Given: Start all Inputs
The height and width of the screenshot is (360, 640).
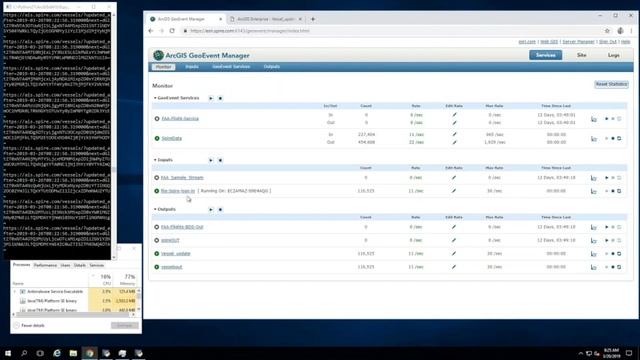Looking at the screenshot, I should 211,160.
